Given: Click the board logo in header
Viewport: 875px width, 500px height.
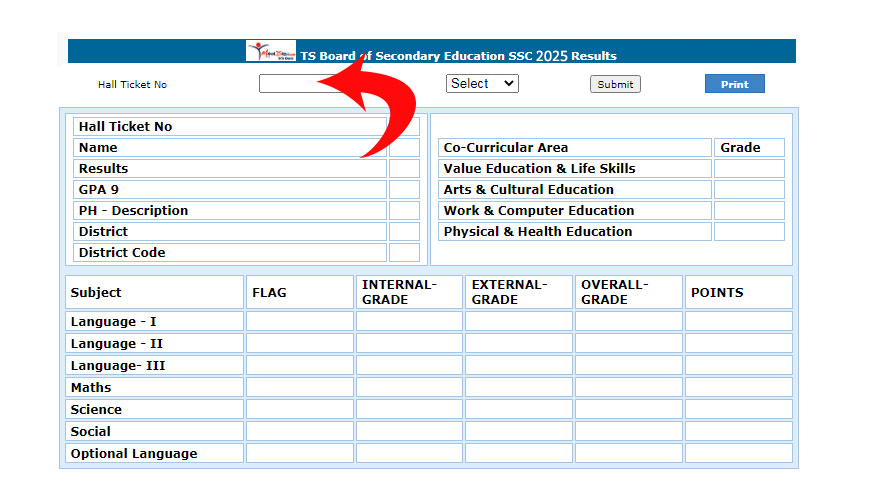Looking at the screenshot, I should 271,51.
